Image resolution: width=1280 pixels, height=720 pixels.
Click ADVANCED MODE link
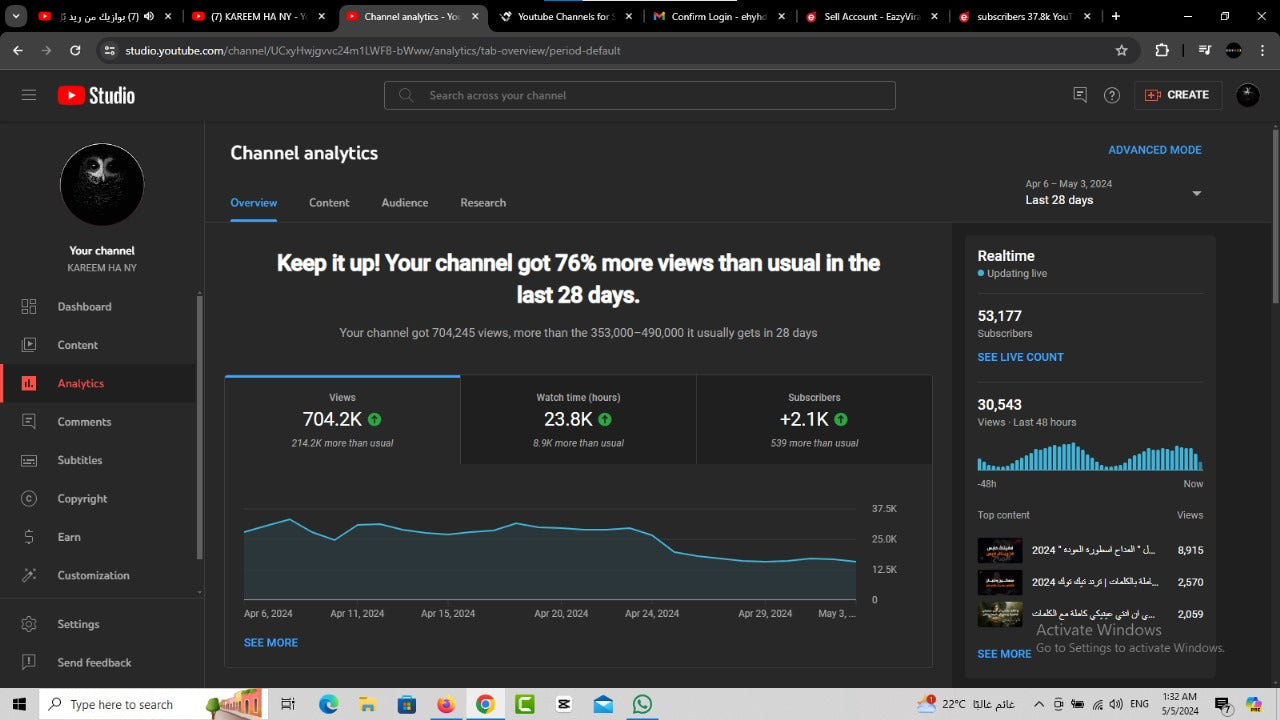pos(1154,150)
